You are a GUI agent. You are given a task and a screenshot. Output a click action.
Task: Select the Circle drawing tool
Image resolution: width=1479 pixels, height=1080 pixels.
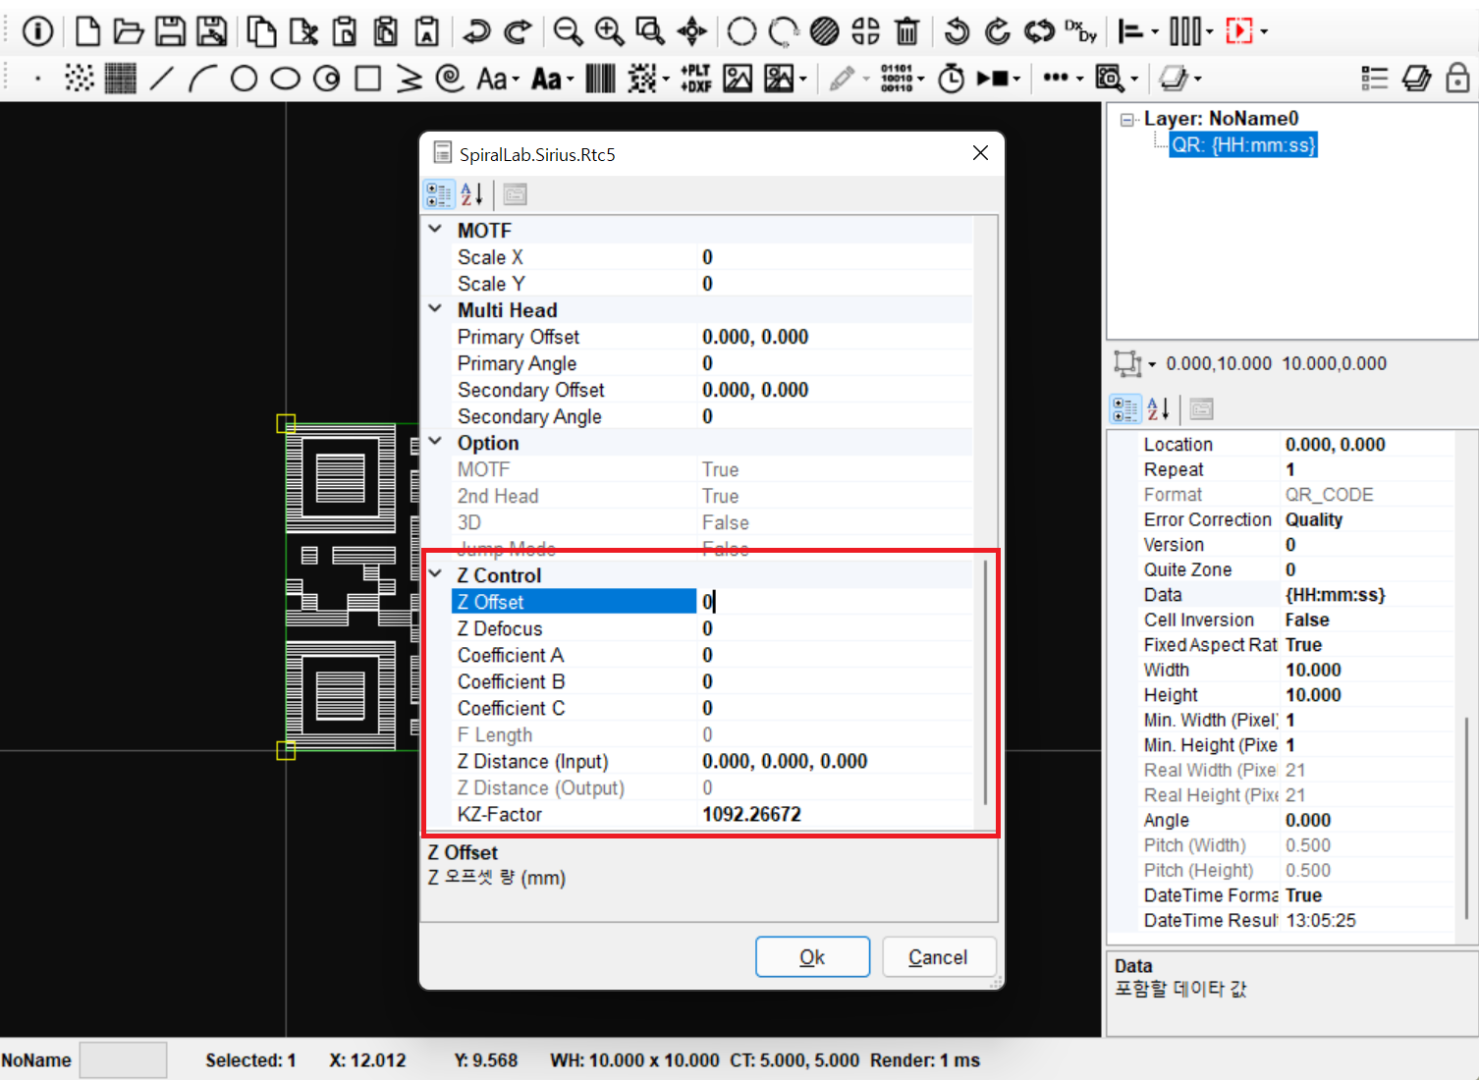coord(244,78)
